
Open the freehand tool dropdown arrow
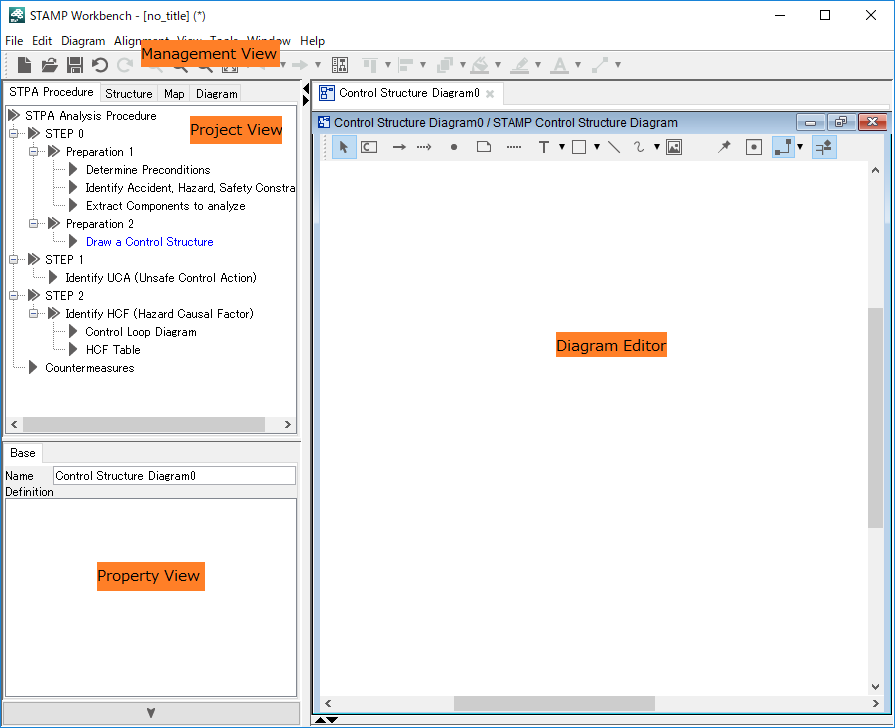point(657,147)
